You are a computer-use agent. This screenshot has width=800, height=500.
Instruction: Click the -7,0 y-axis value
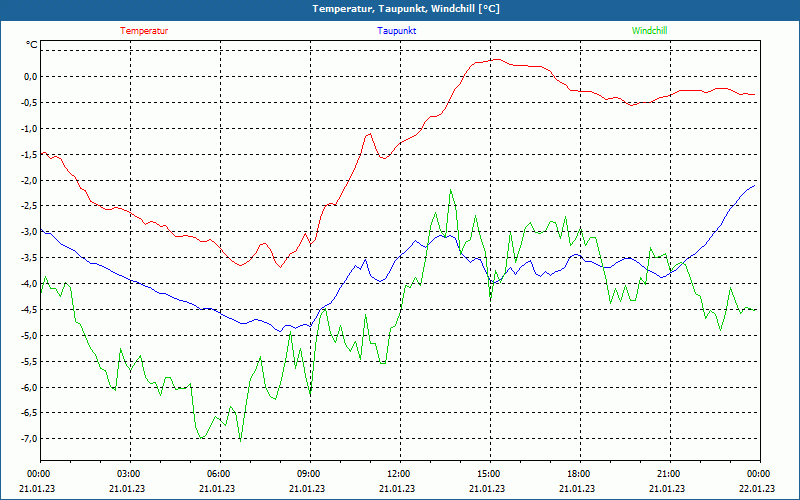click(30, 439)
